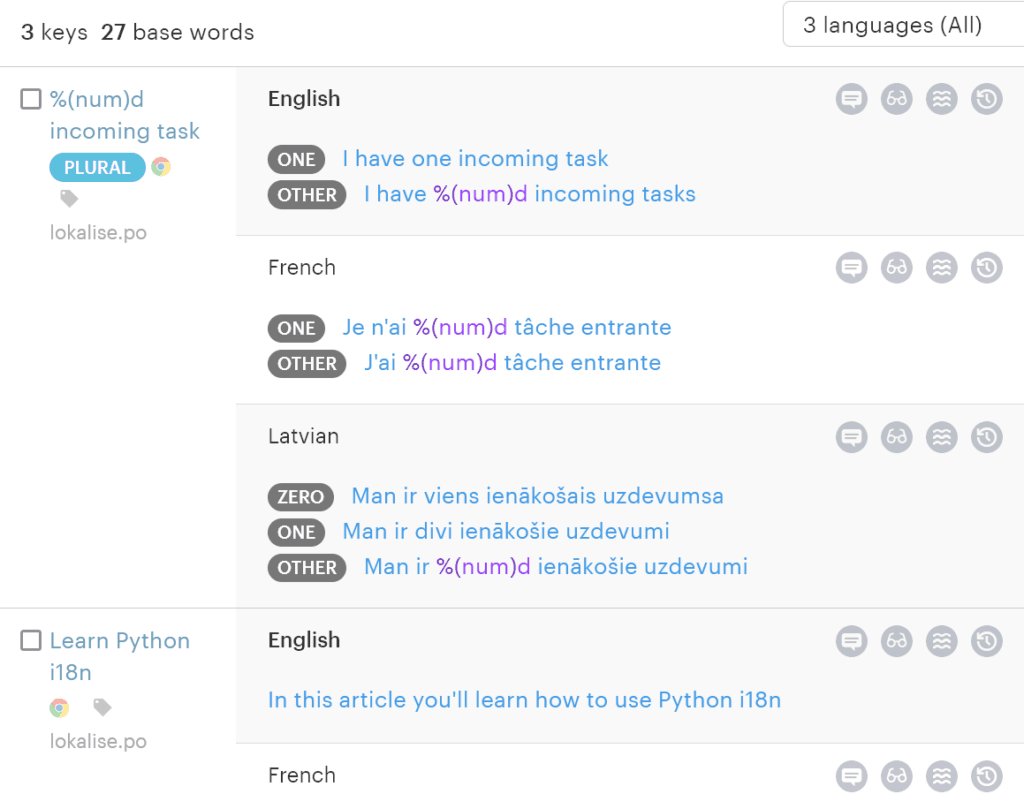Screen dimensions: 1024x809
Task: Click the glasses icon in the bottom French row
Action: click(897, 776)
